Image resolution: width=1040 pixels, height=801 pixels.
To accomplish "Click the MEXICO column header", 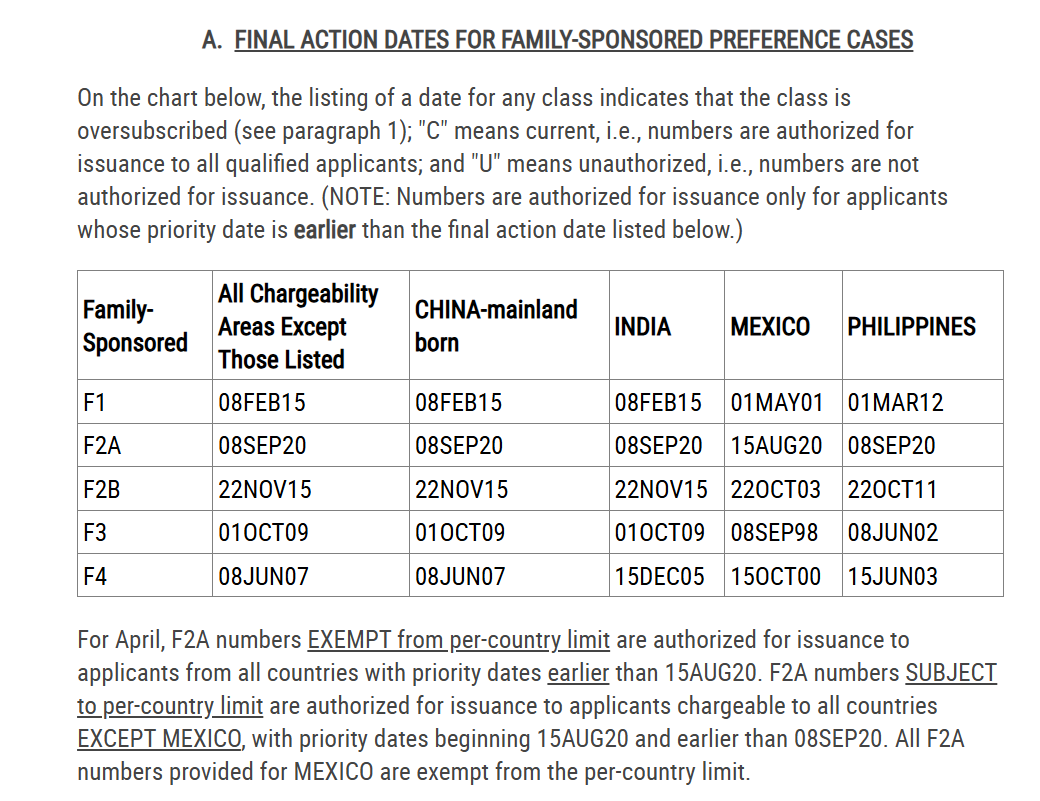I will click(770, 326).
